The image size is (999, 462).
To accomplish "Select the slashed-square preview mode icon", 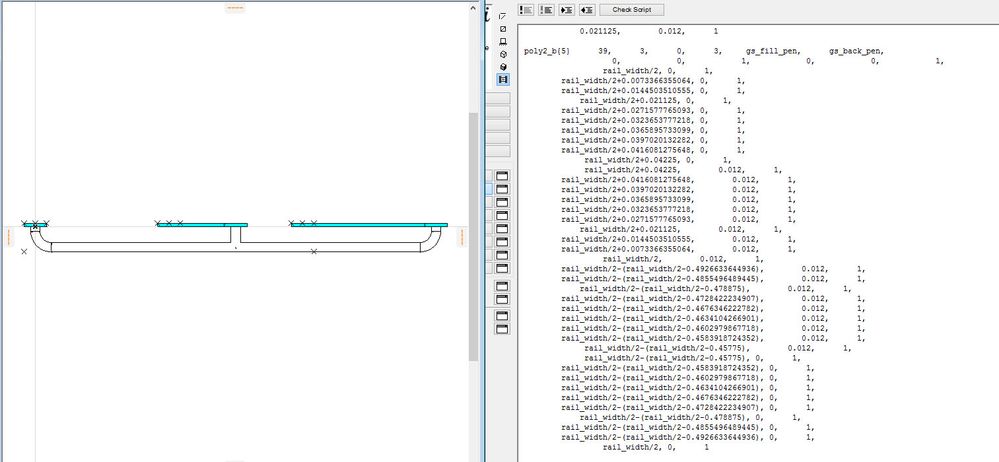I will 503,29.
